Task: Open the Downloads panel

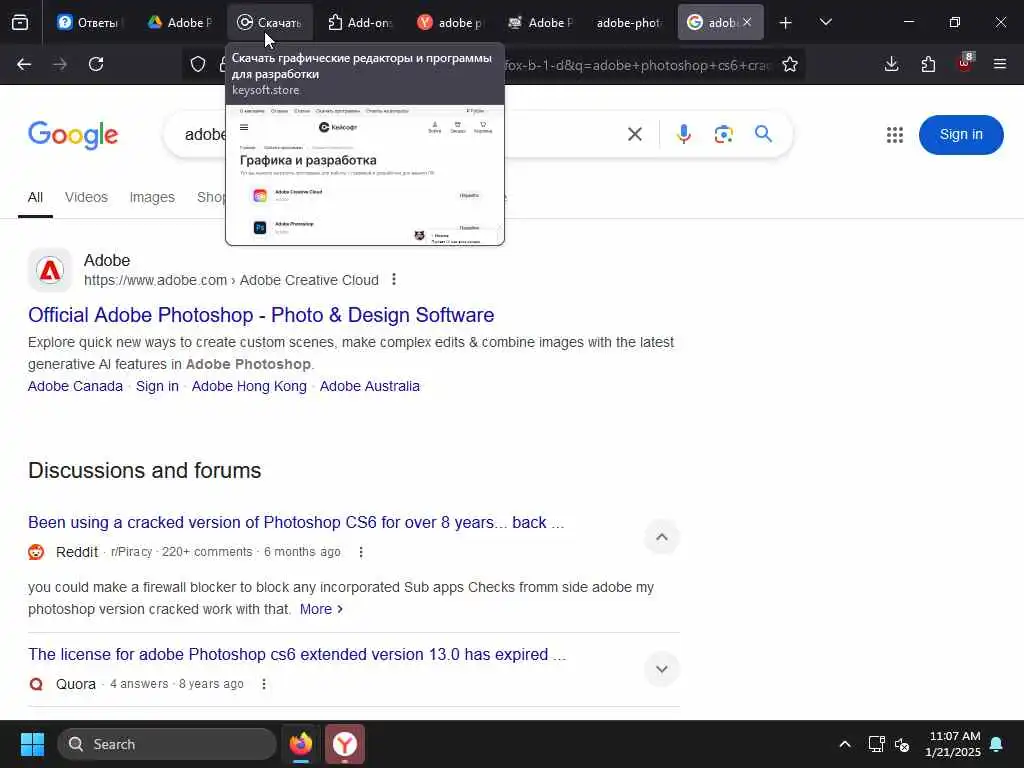Action: (891, 64)
